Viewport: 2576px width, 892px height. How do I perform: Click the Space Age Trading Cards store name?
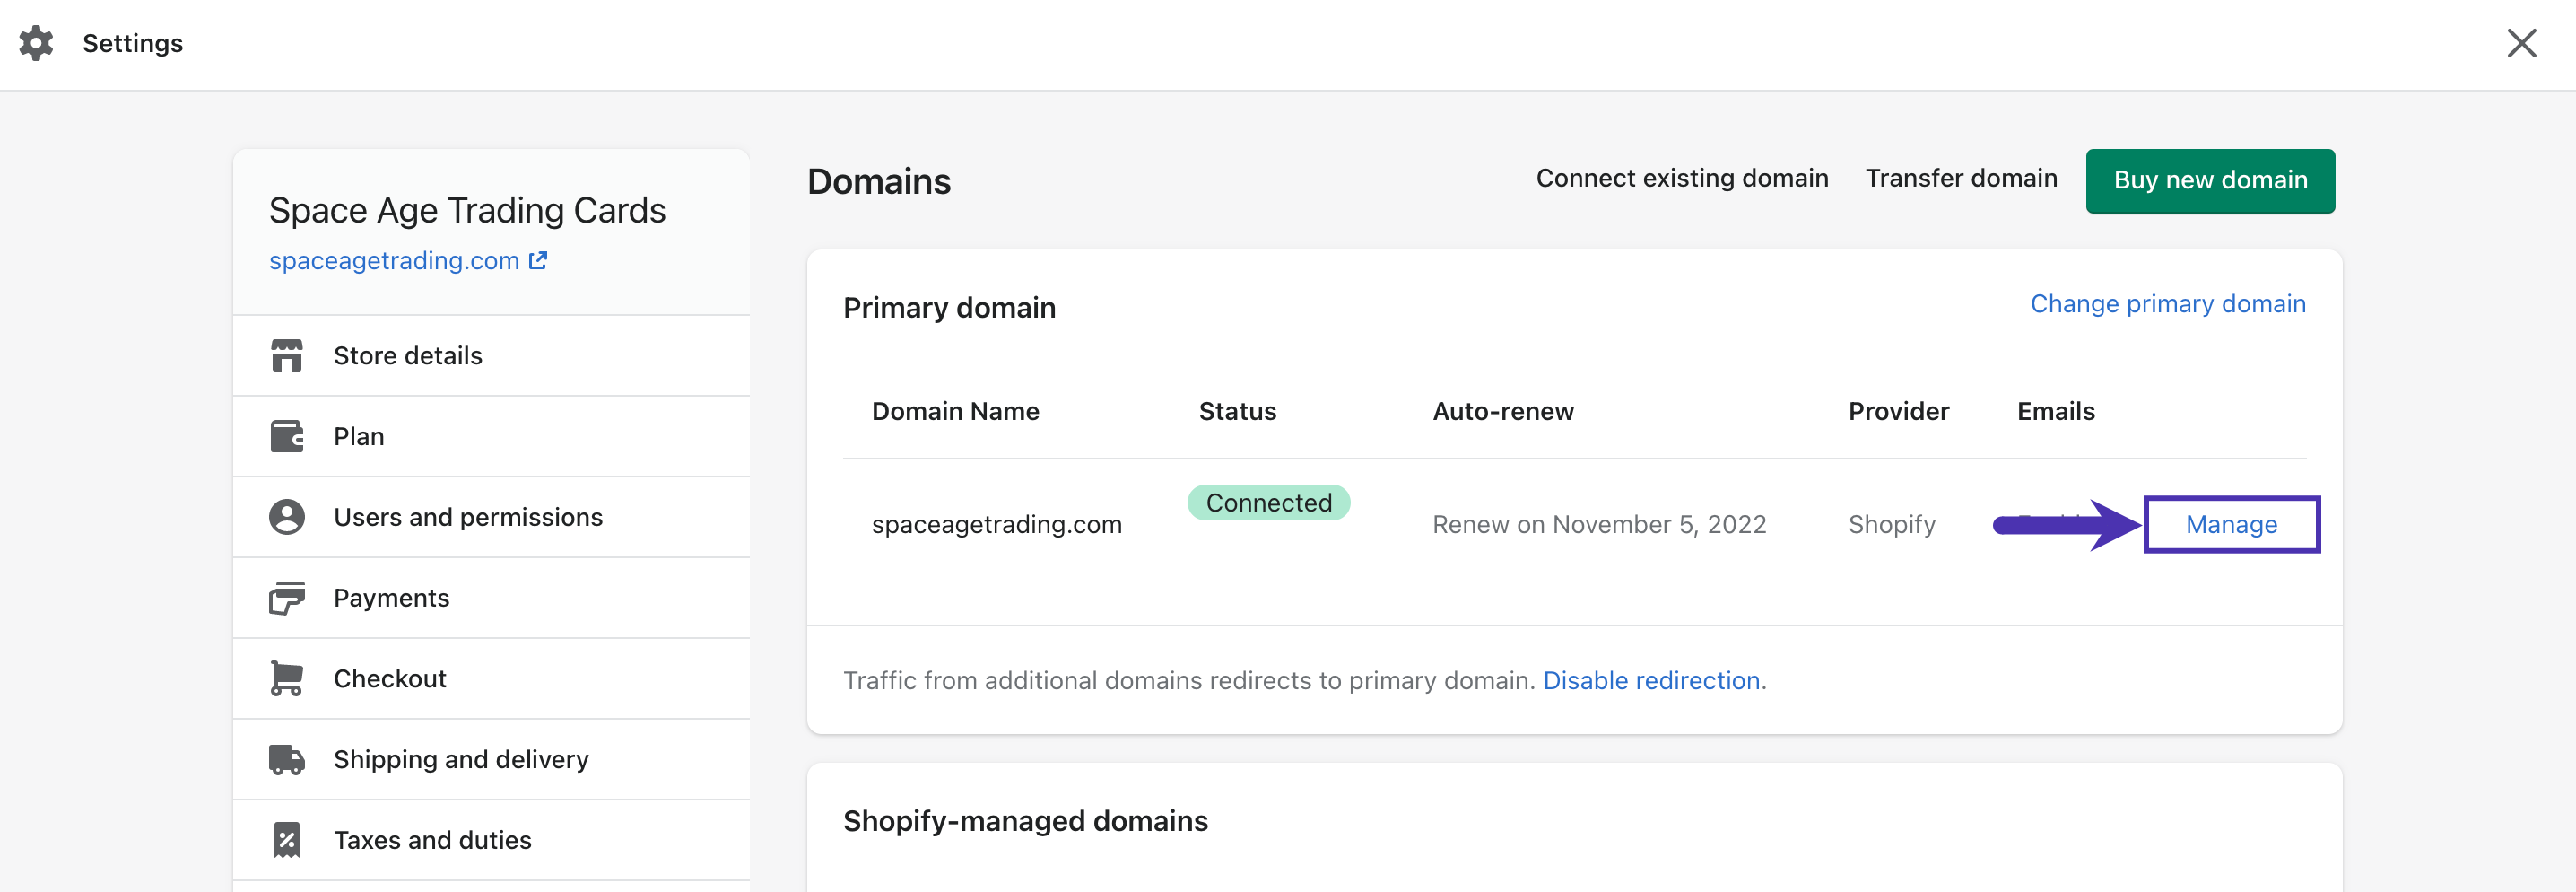pos(467,210)
